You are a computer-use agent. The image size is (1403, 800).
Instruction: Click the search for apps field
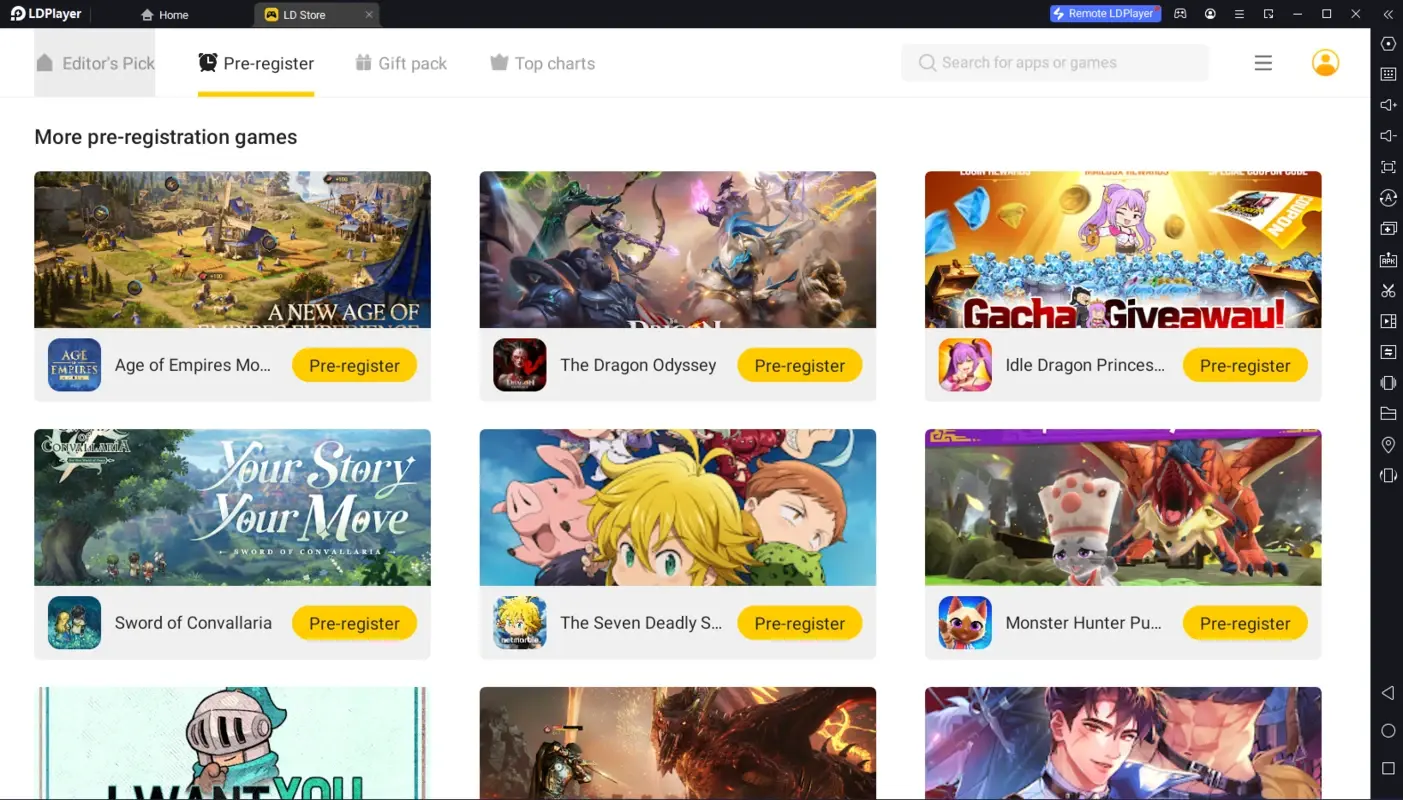pos(1054,62)
